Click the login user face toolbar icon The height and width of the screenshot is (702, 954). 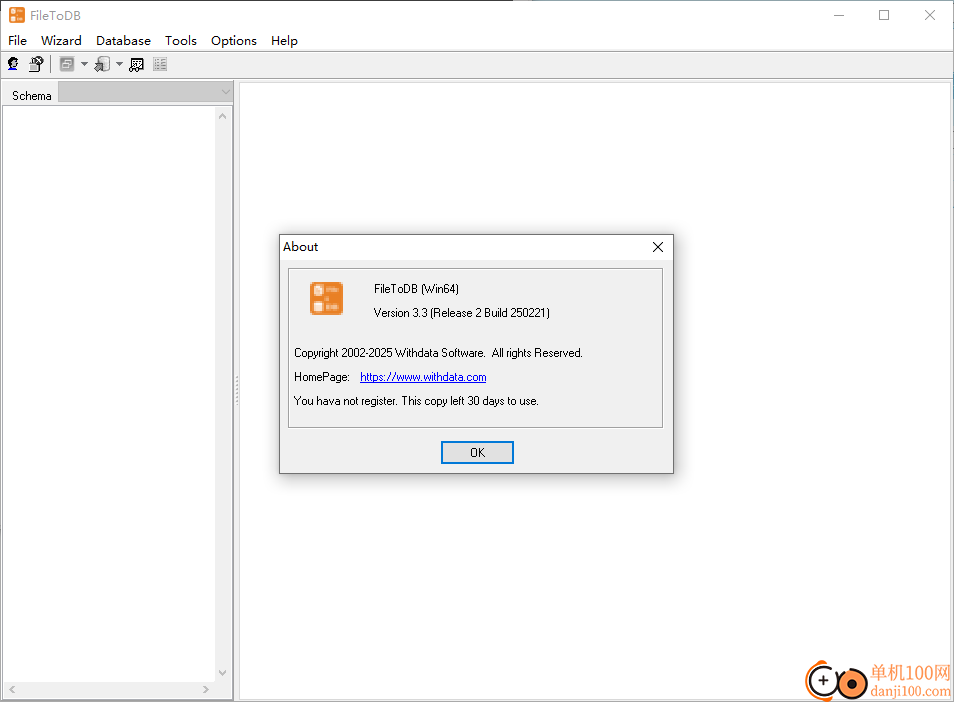tap(13, 64)
